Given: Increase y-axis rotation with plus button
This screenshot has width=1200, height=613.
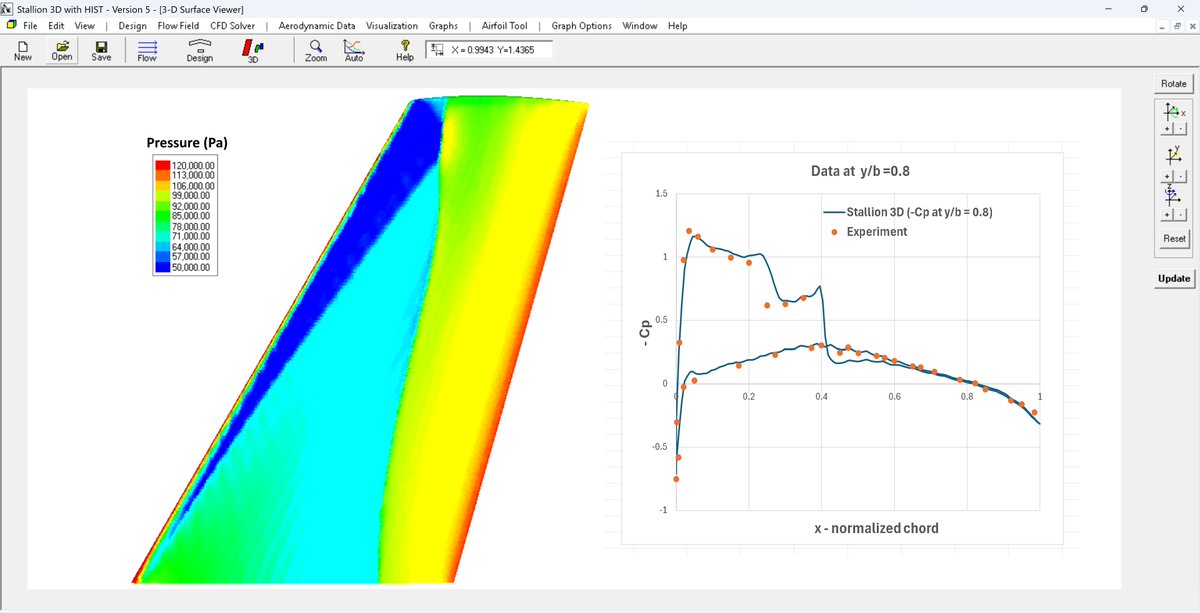Looking at the screenshot, I should click(x=1168, y=174).
